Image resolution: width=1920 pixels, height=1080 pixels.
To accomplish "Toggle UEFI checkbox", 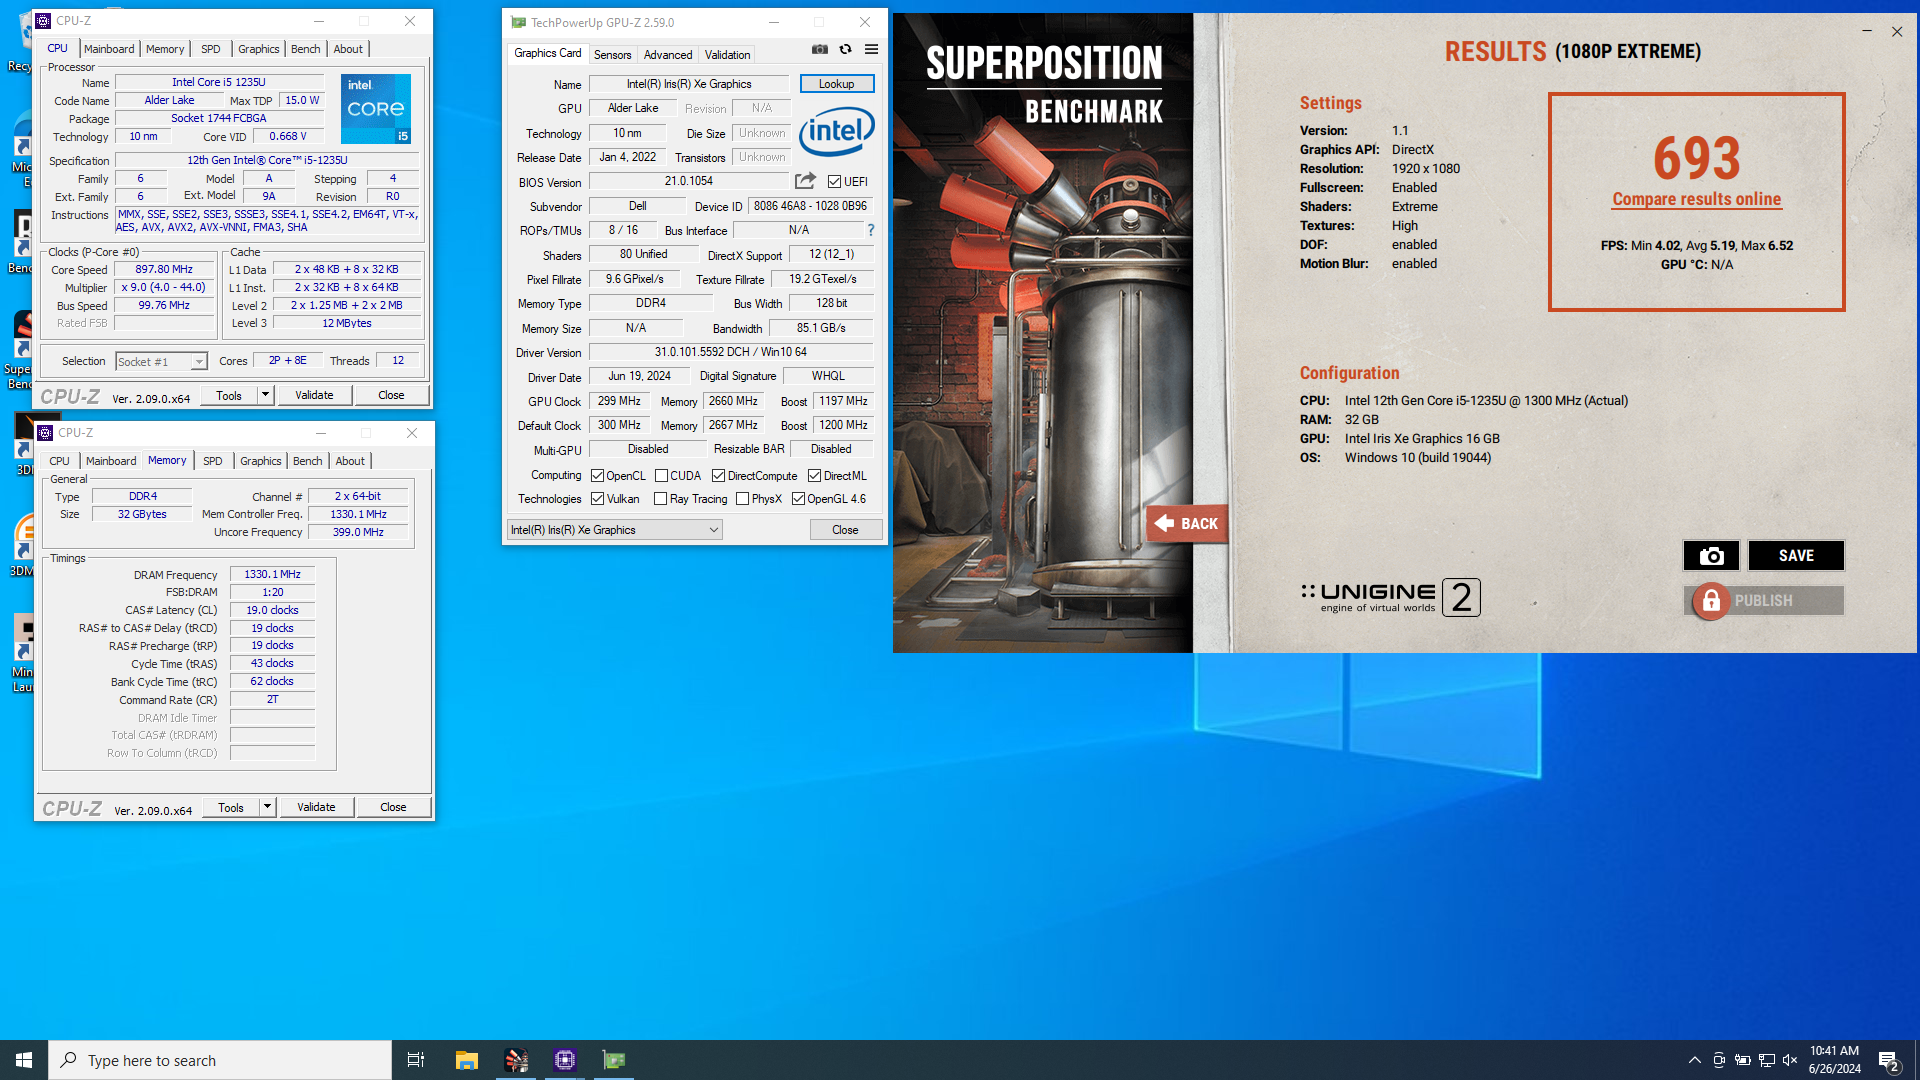I will (835, 182).
